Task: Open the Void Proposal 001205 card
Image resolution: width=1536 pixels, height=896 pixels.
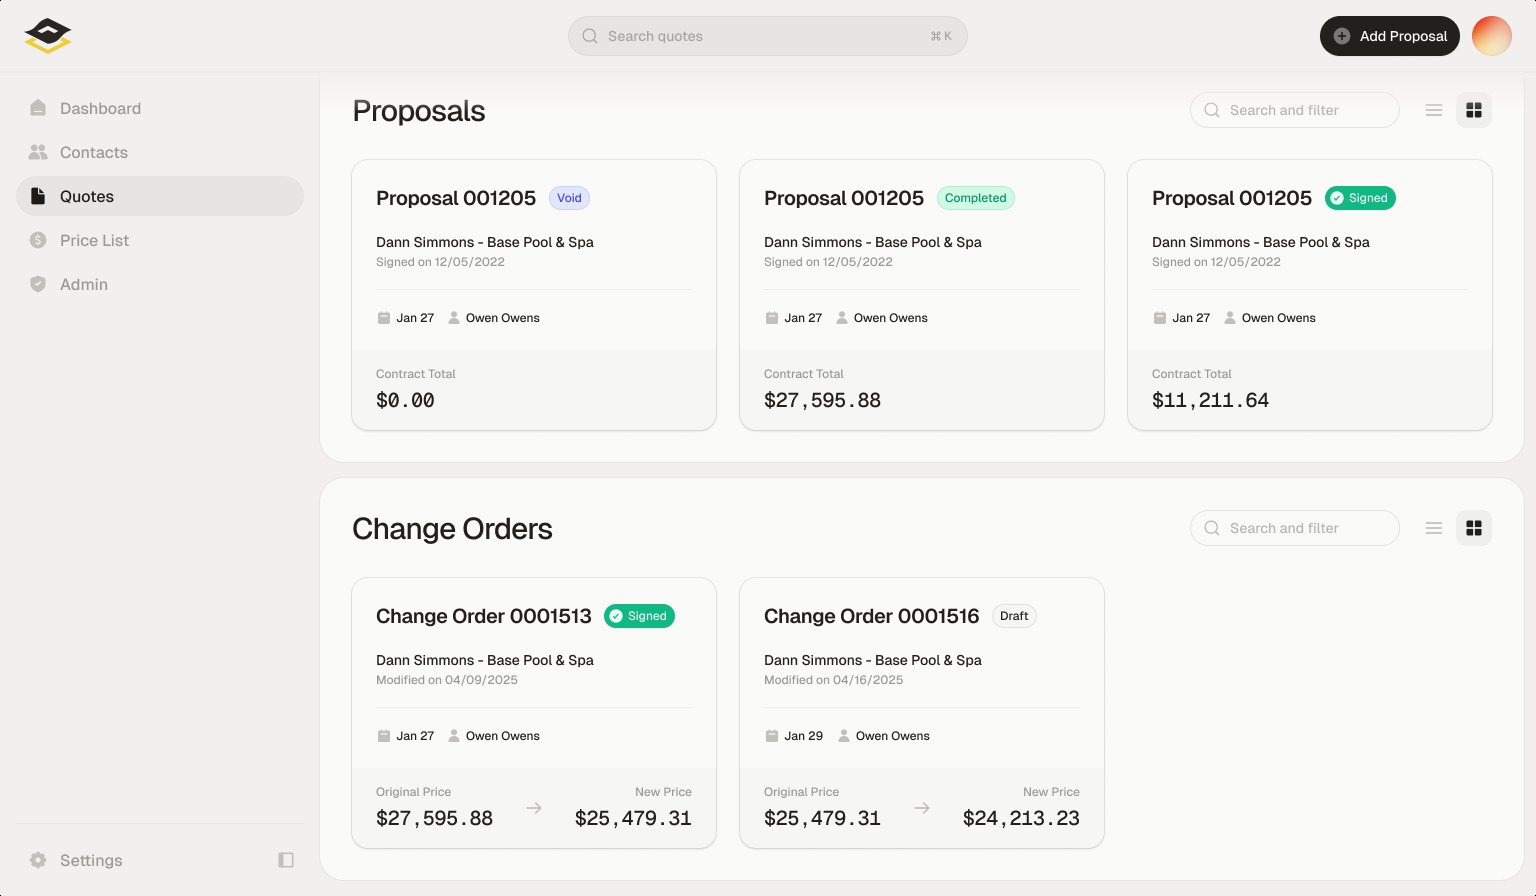Action: pyautogui.click(x=534, y=295)
